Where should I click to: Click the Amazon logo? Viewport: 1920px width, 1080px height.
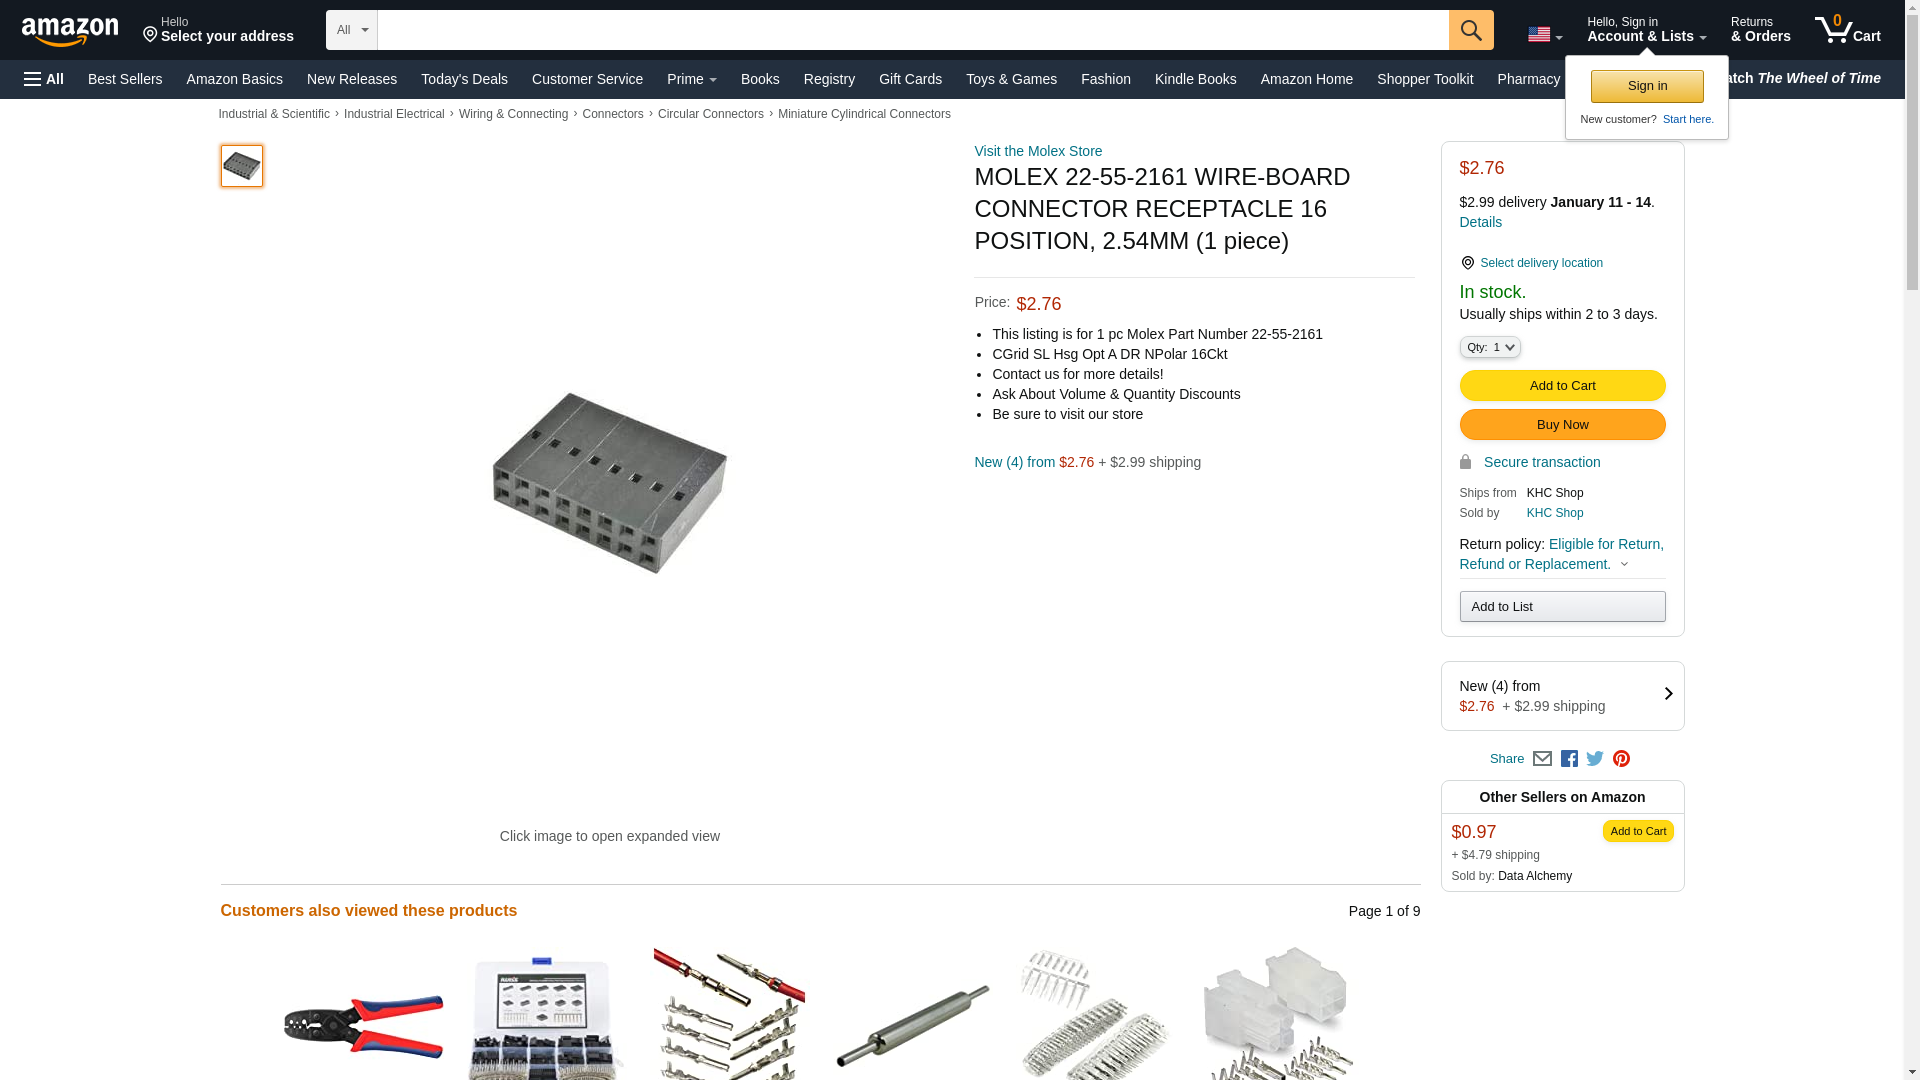(x=70, y=31)
